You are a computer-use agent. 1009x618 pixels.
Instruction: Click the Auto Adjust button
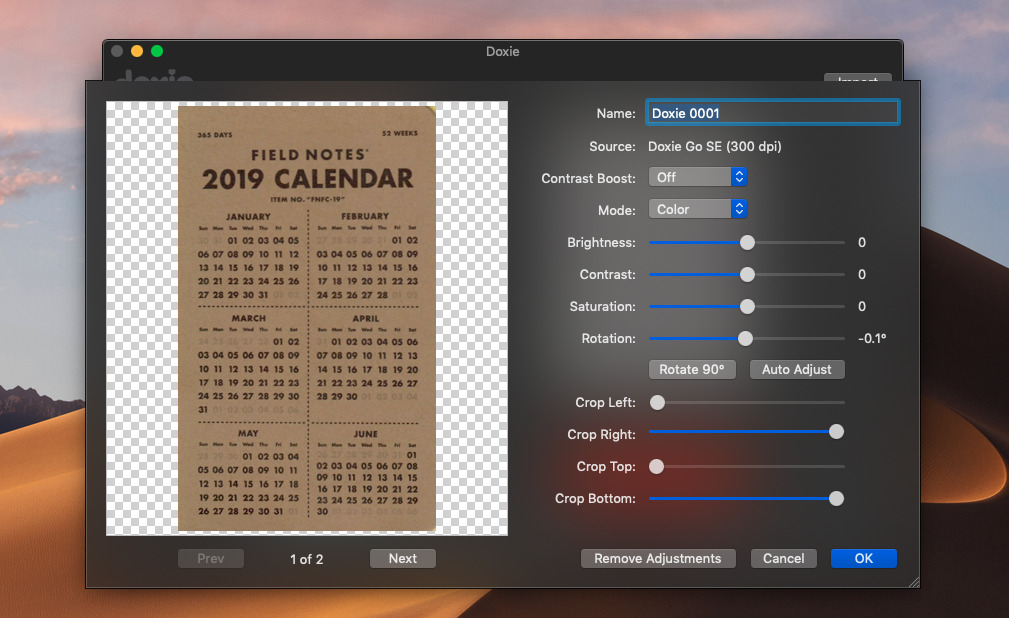(797, 370)
